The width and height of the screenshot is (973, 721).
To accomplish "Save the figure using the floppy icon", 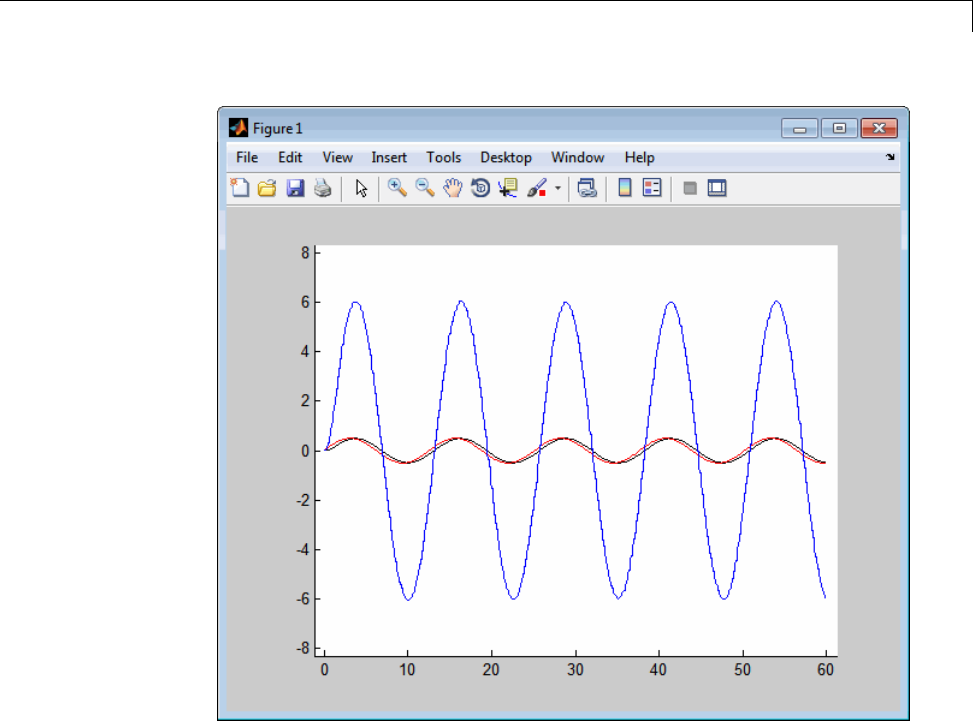I will (295, 188).
